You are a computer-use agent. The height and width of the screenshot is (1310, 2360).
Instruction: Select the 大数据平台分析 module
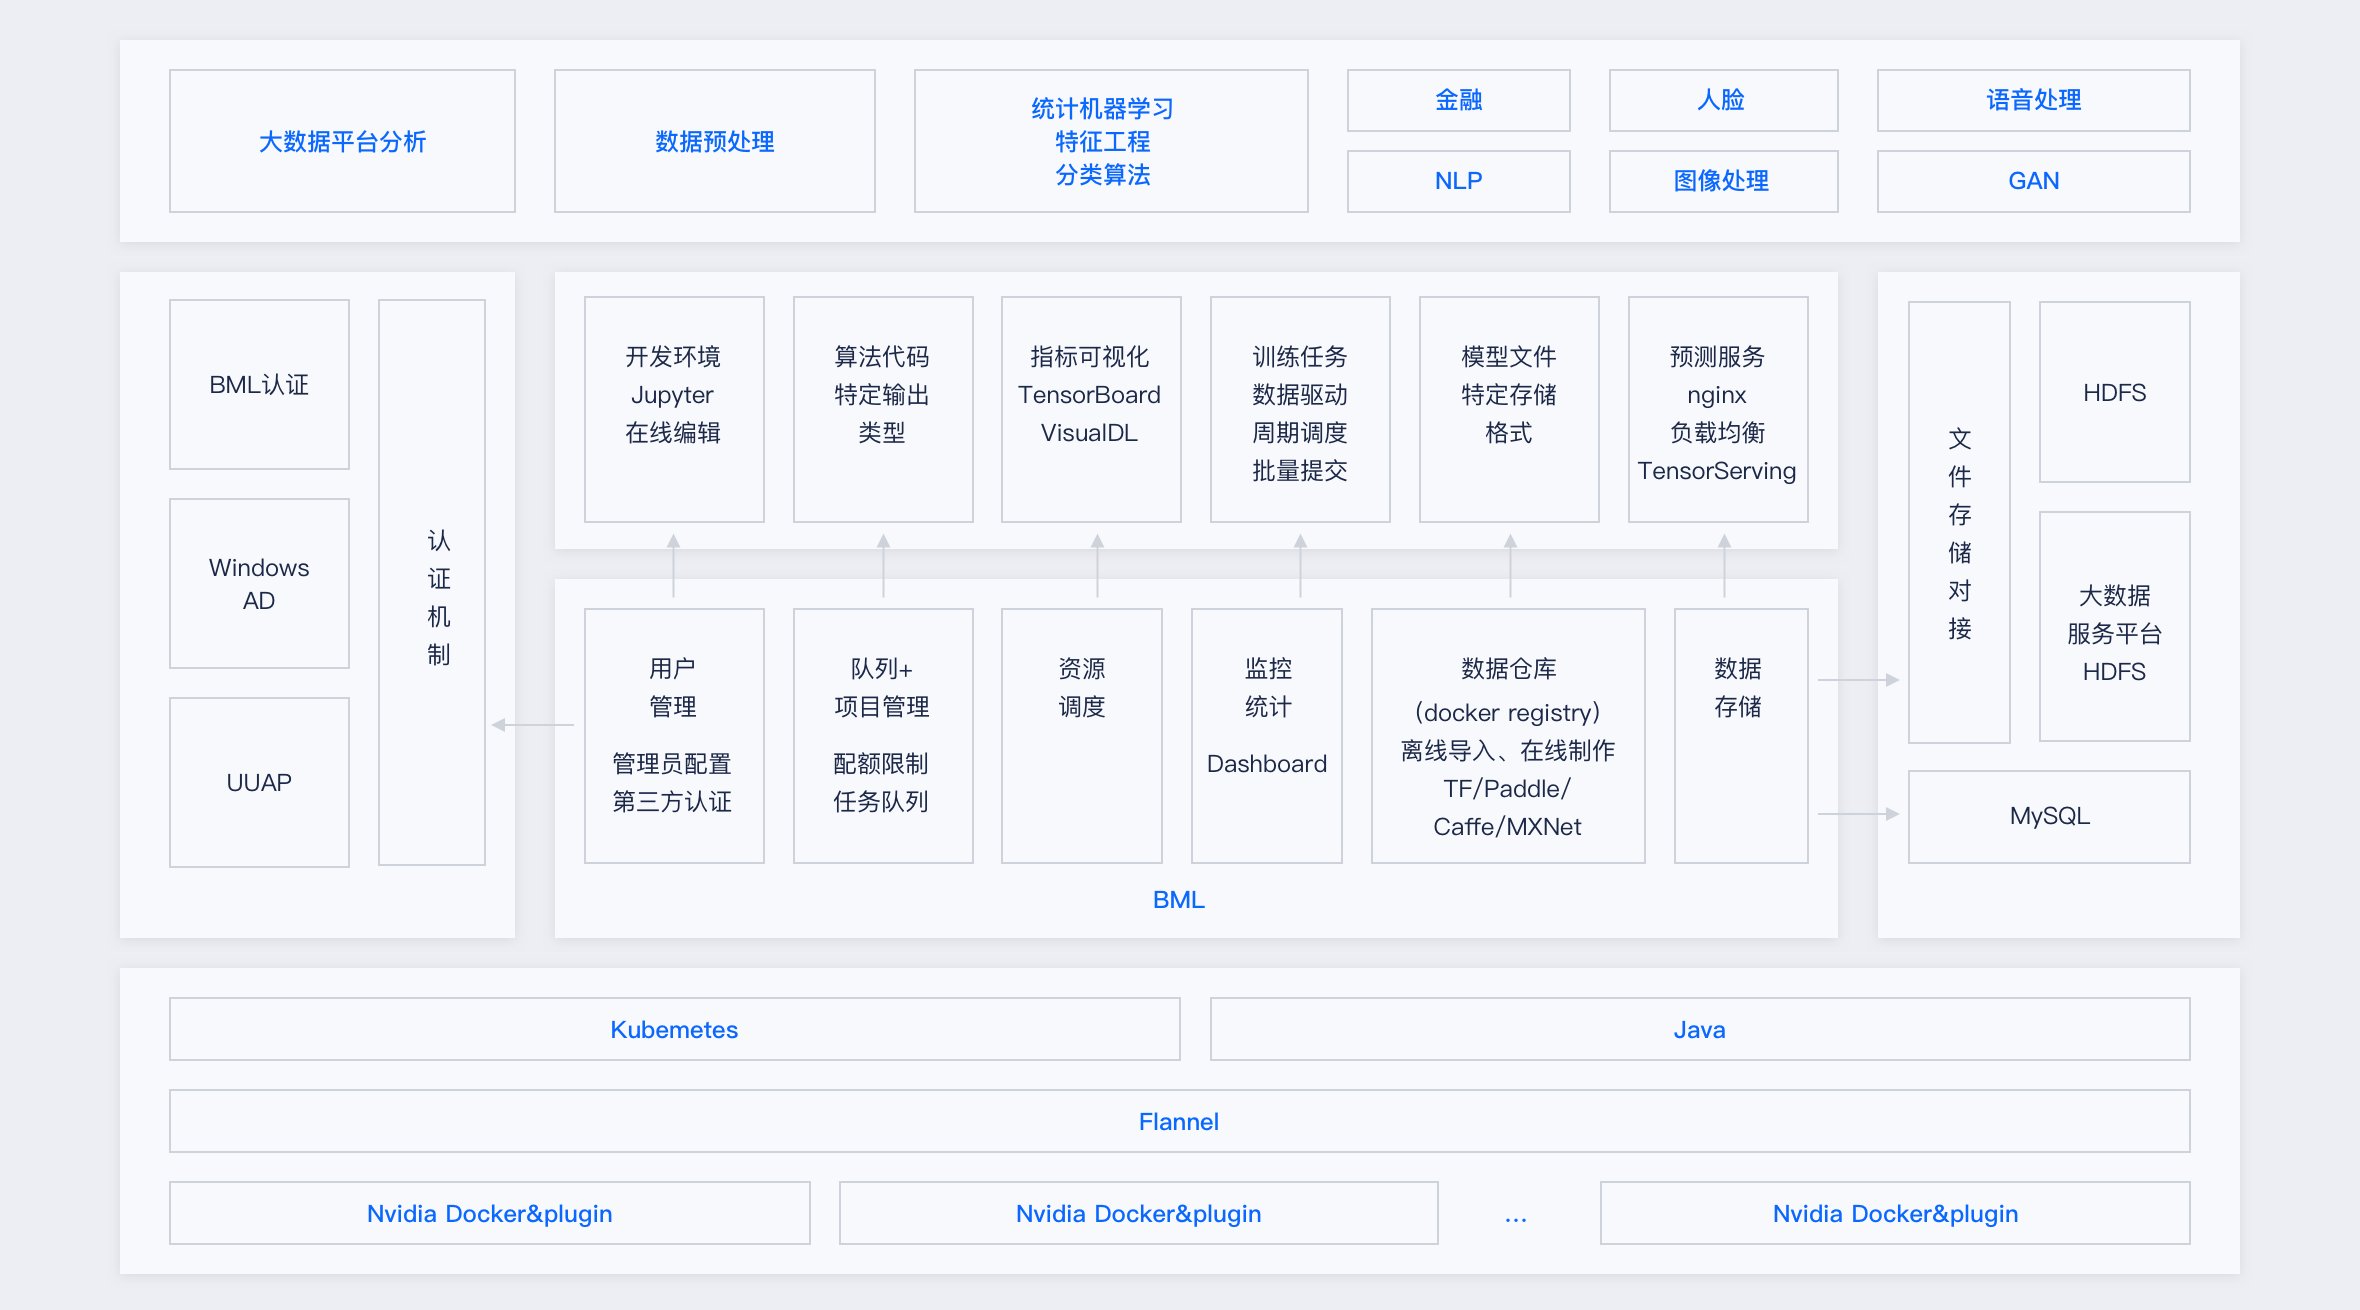point(342,142)
